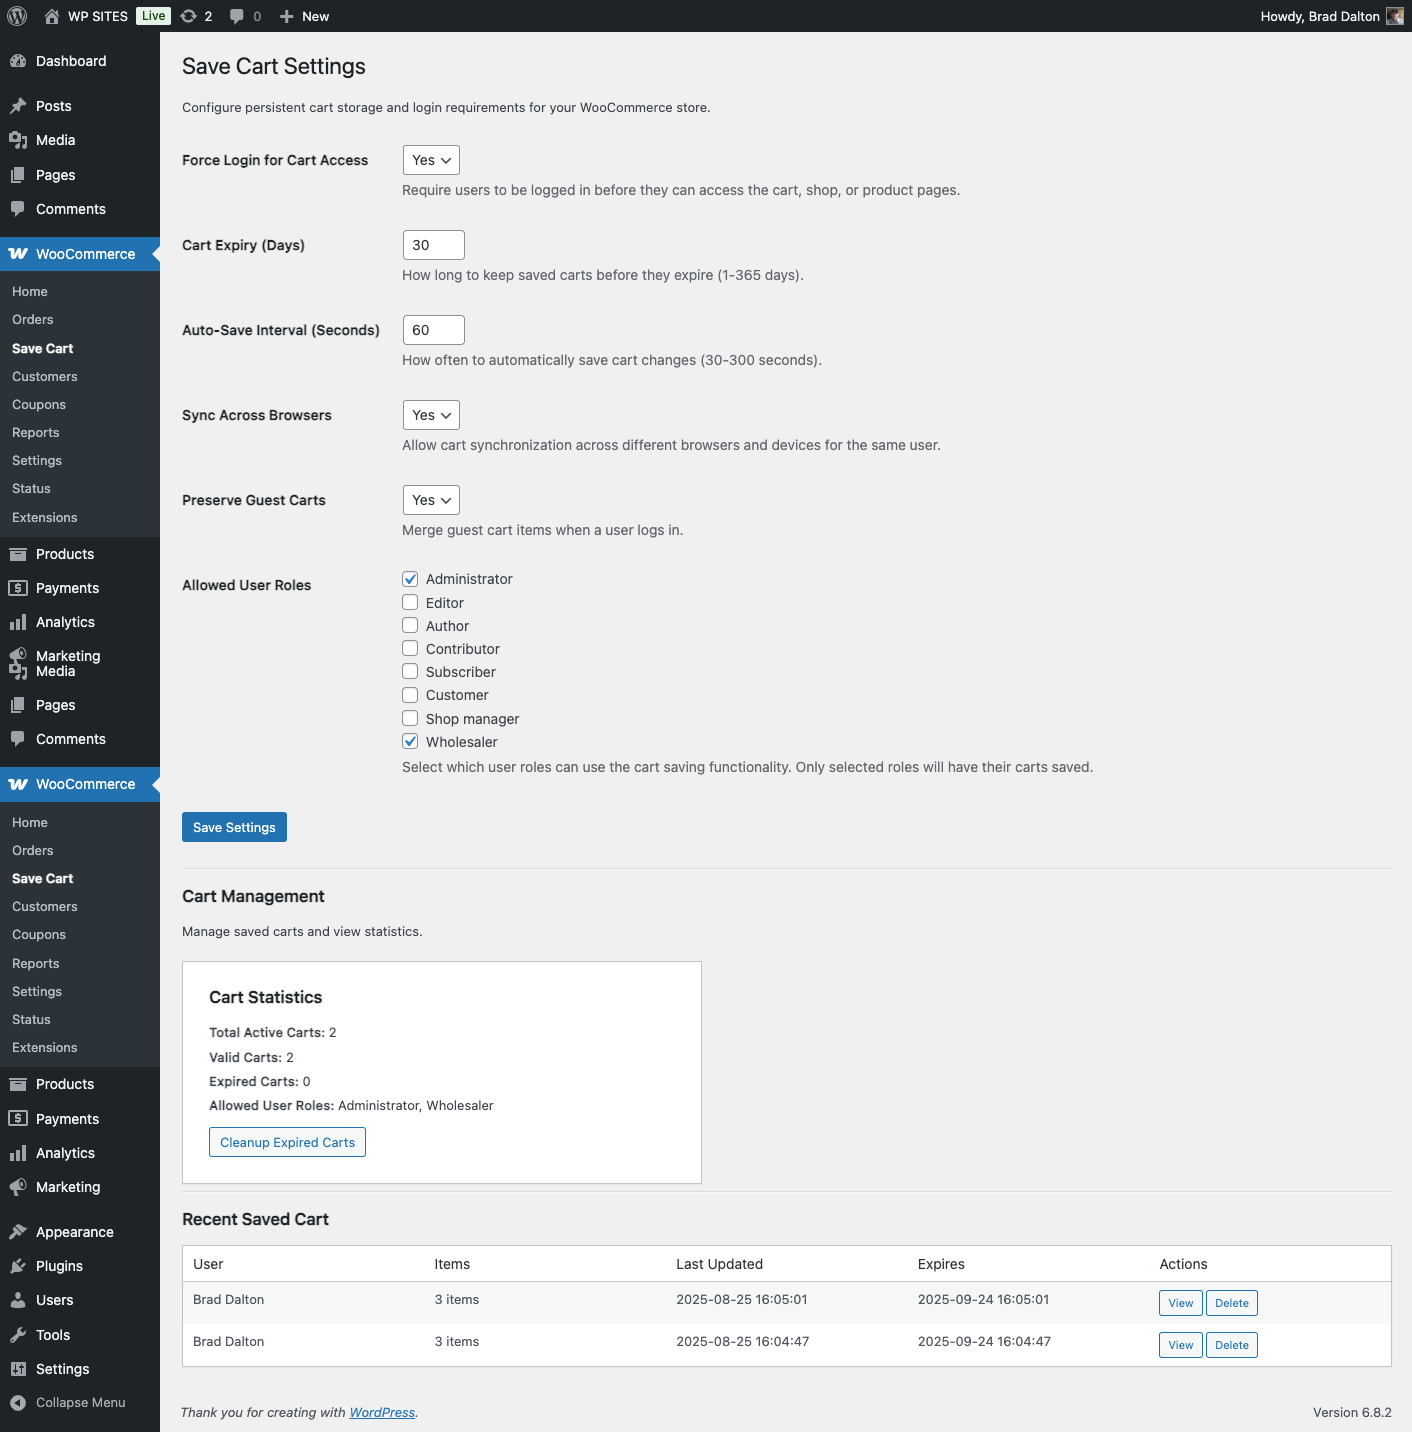The height and width of the screenshot is (1432, 1412).
Task: Enable the Shop manager role checkbox
Action: (410, 718)
